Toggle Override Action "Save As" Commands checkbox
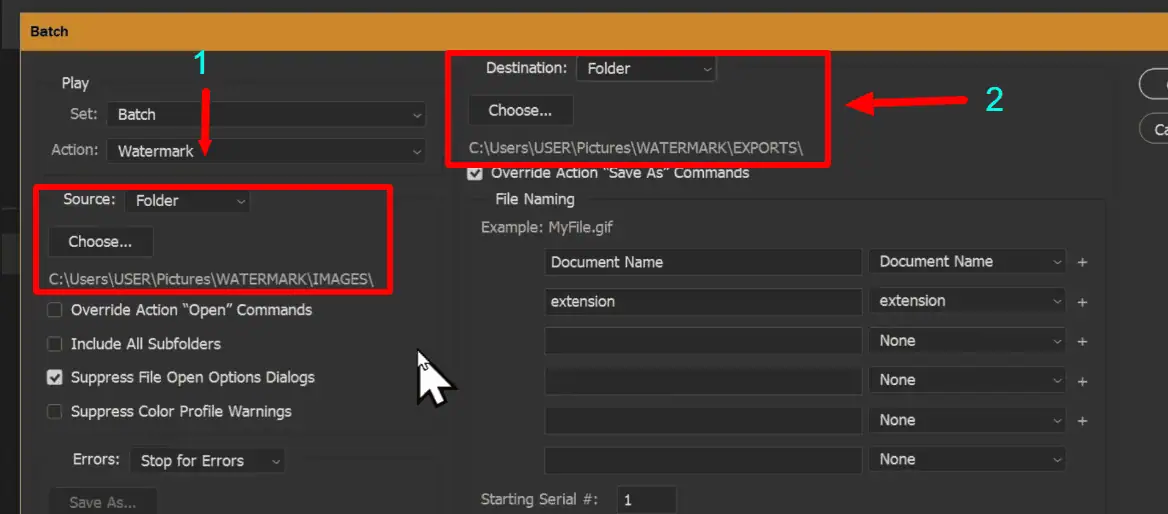 [x=475, y=173]
